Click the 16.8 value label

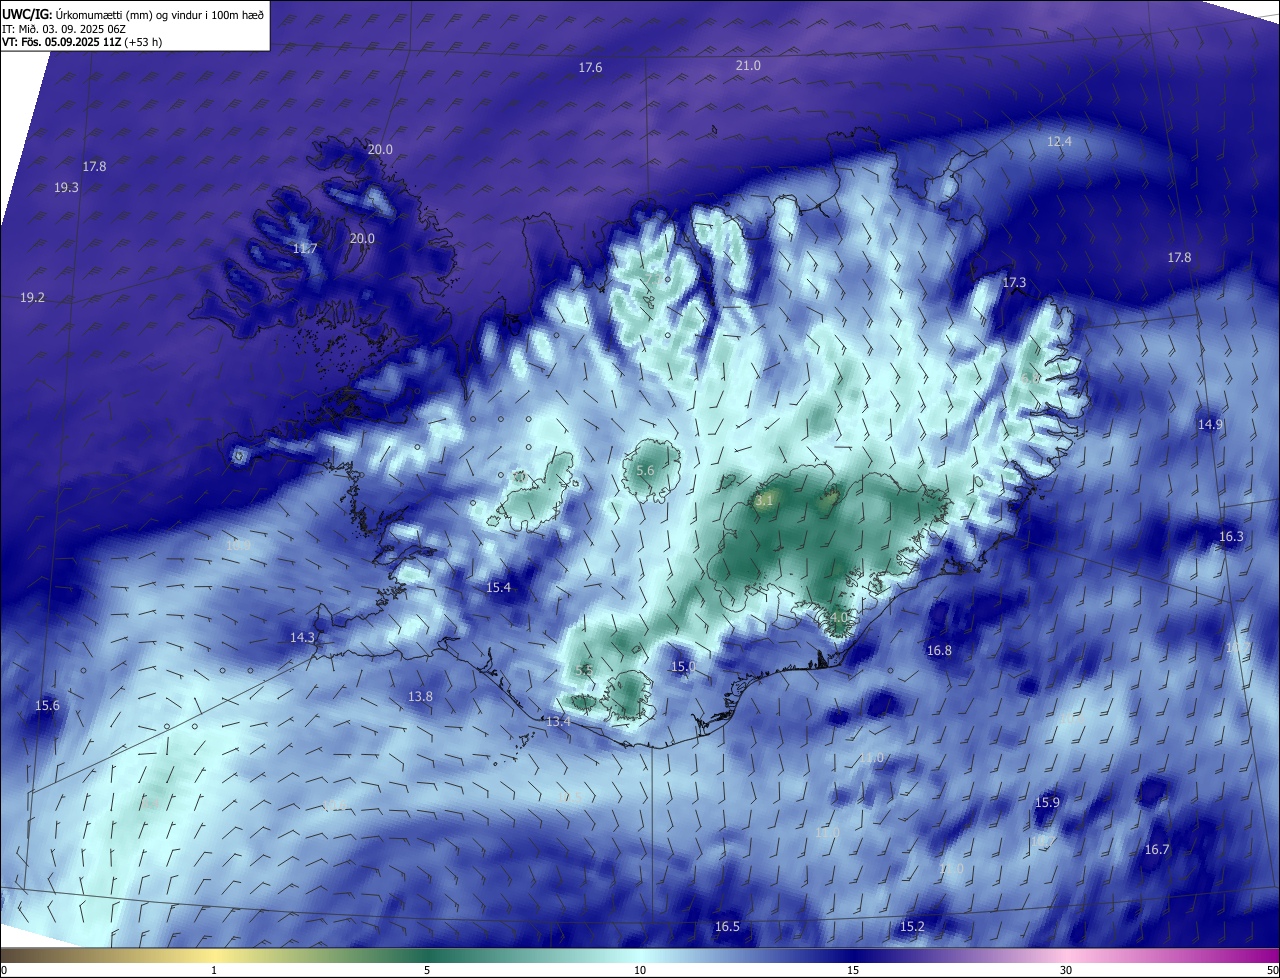point(939,651)
